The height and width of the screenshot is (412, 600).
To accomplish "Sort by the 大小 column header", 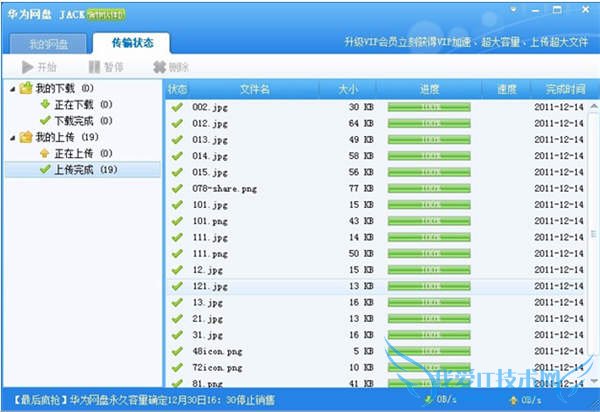I will pos(348,89).
